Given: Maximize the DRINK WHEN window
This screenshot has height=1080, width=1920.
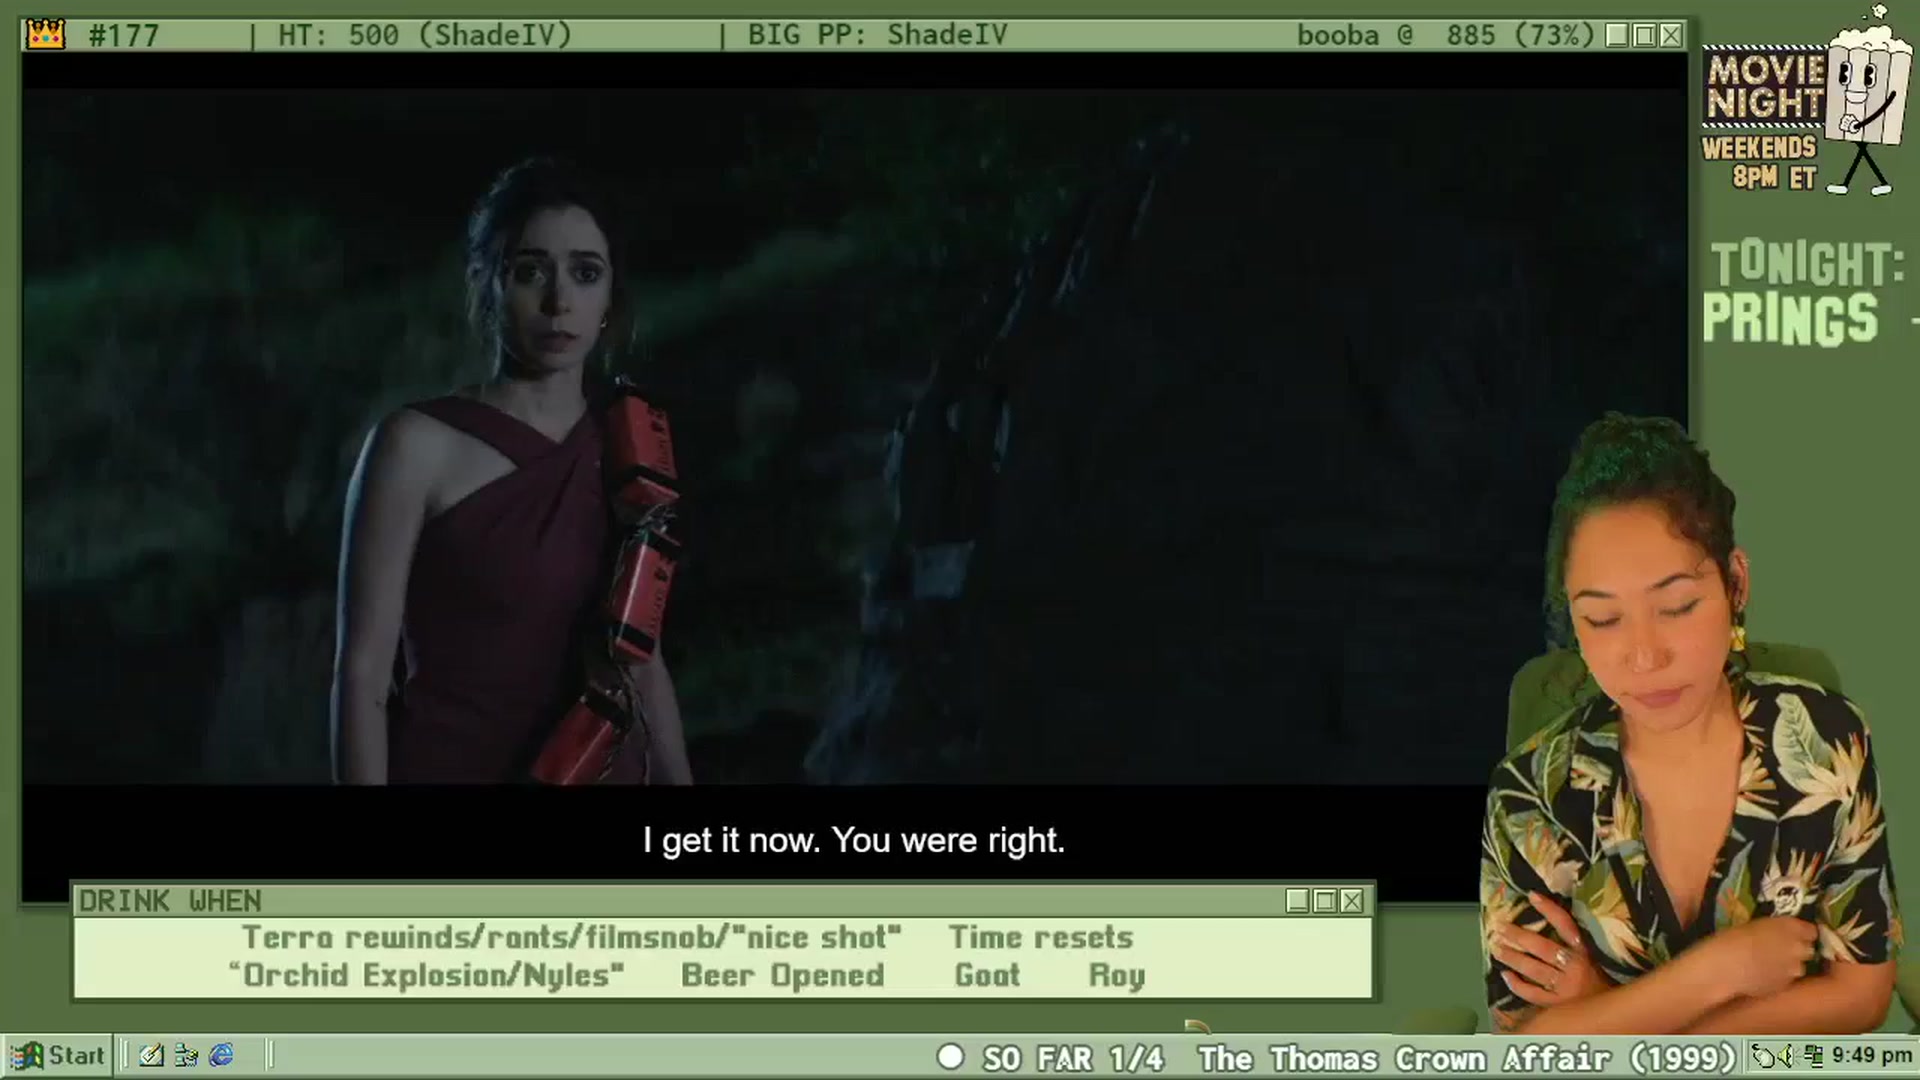Looking at the screenshot, I should (1324, 901).
